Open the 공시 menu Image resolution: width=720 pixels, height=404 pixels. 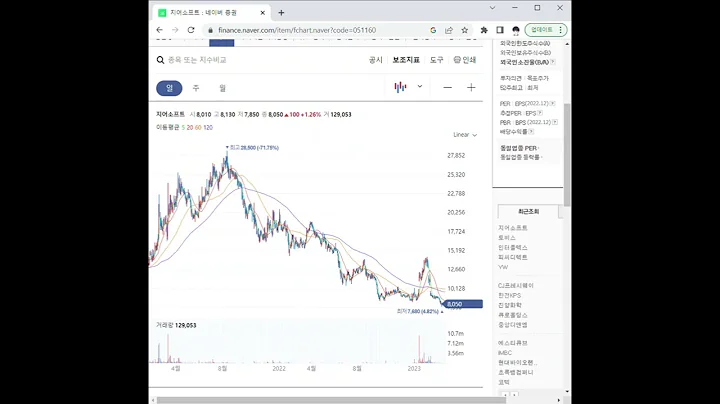pyautogui.click(x=375, y=60)
